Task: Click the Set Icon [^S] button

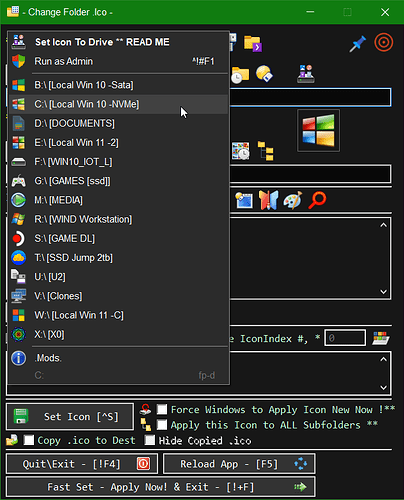Action: pos(70,417)
